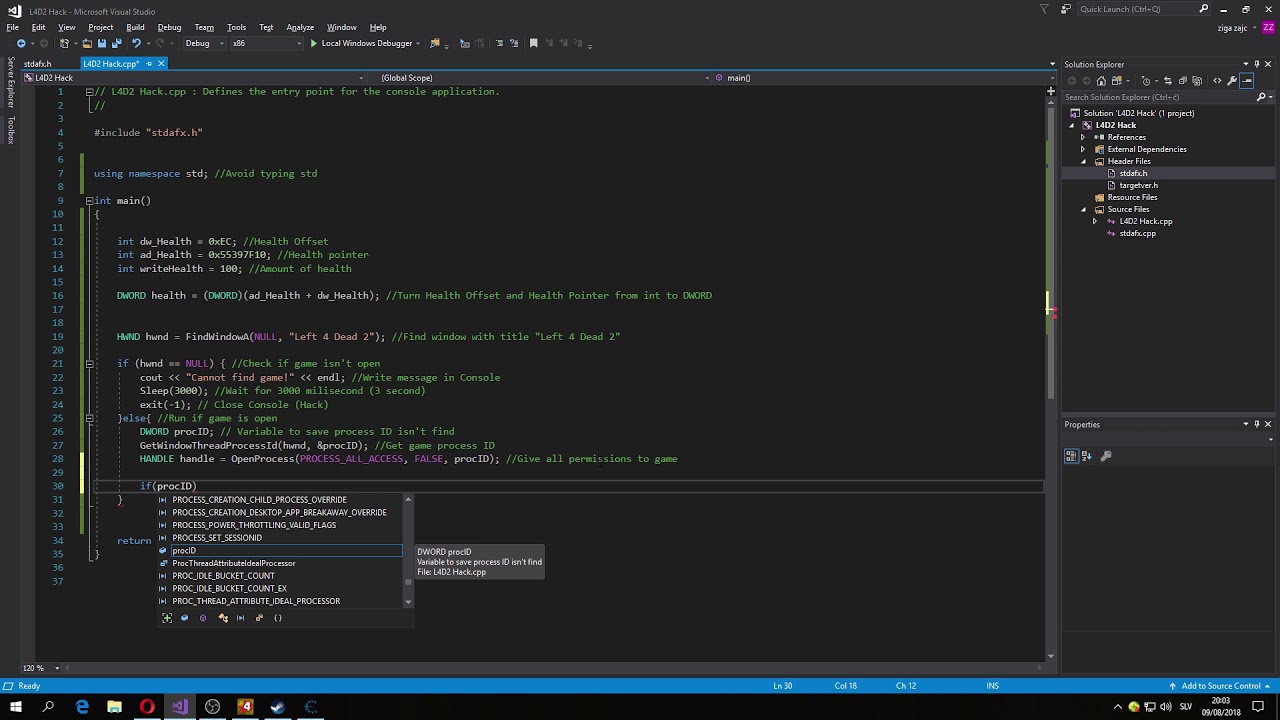1280x720 pixels.
Task: Click the Undo toolbar icon
Action: [x=136, y=44]
